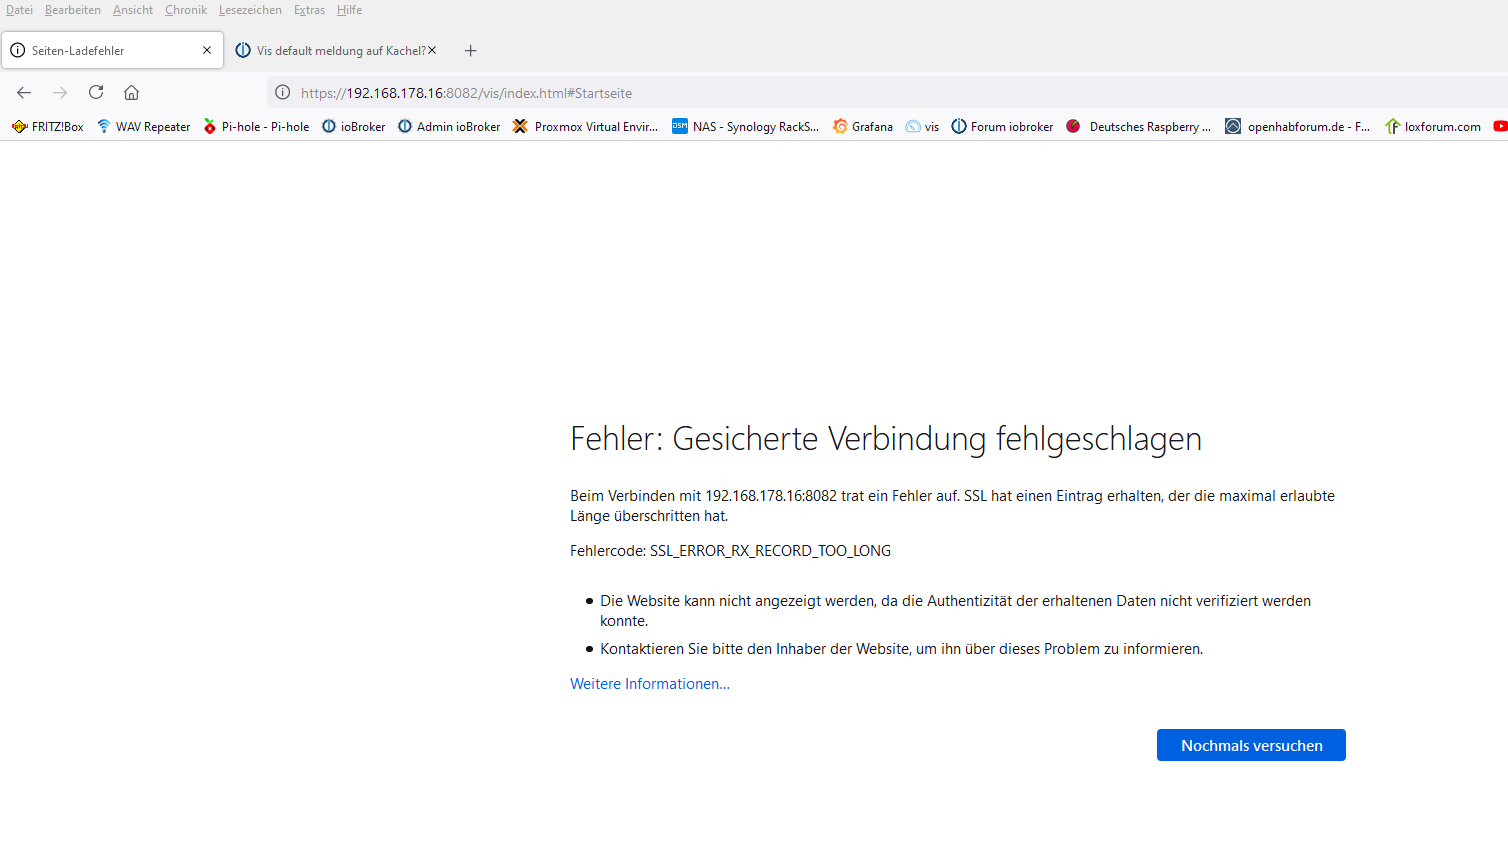Viewport: 1508px width, 843px height.
Task: Open the Admin ioBroker bookmark
Action: (449, 127)
